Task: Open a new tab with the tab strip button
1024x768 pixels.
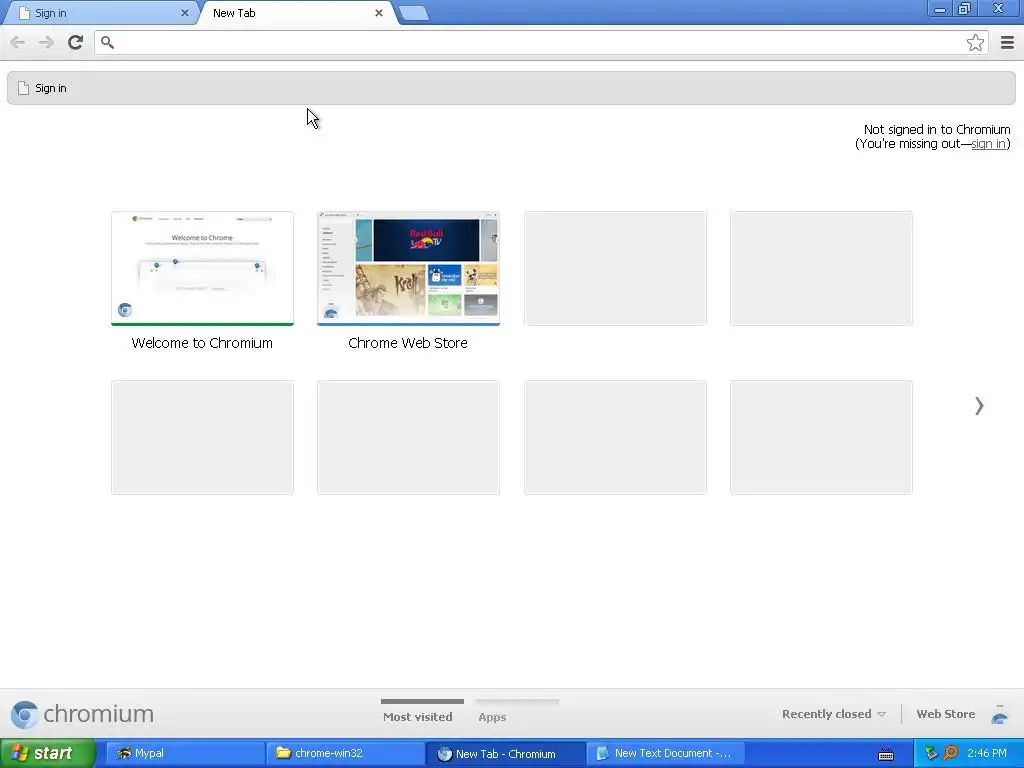Action: (x=413, y=13)
